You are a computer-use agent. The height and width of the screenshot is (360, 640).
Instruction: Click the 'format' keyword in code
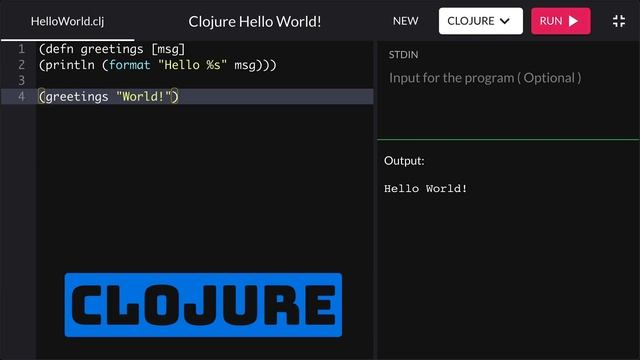(129, 65)
